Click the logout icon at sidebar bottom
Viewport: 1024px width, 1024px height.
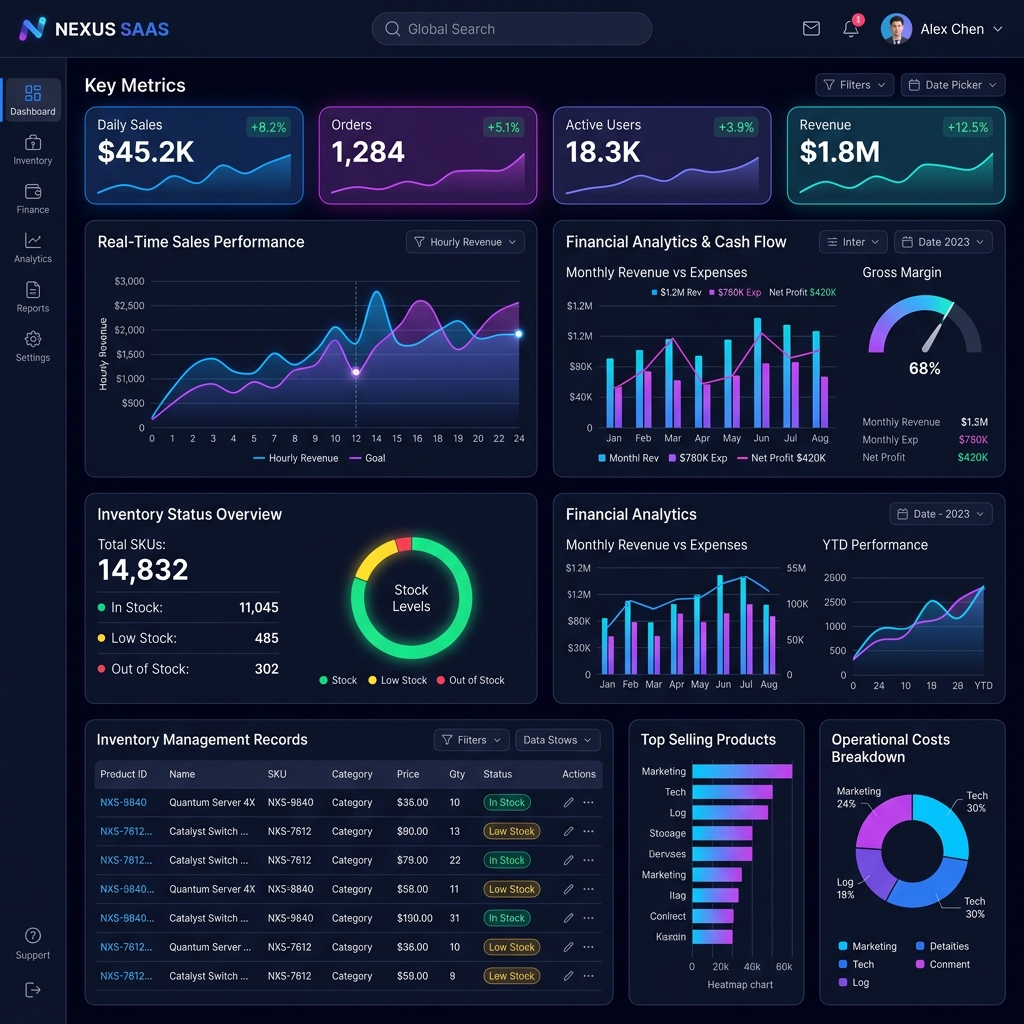33,990
